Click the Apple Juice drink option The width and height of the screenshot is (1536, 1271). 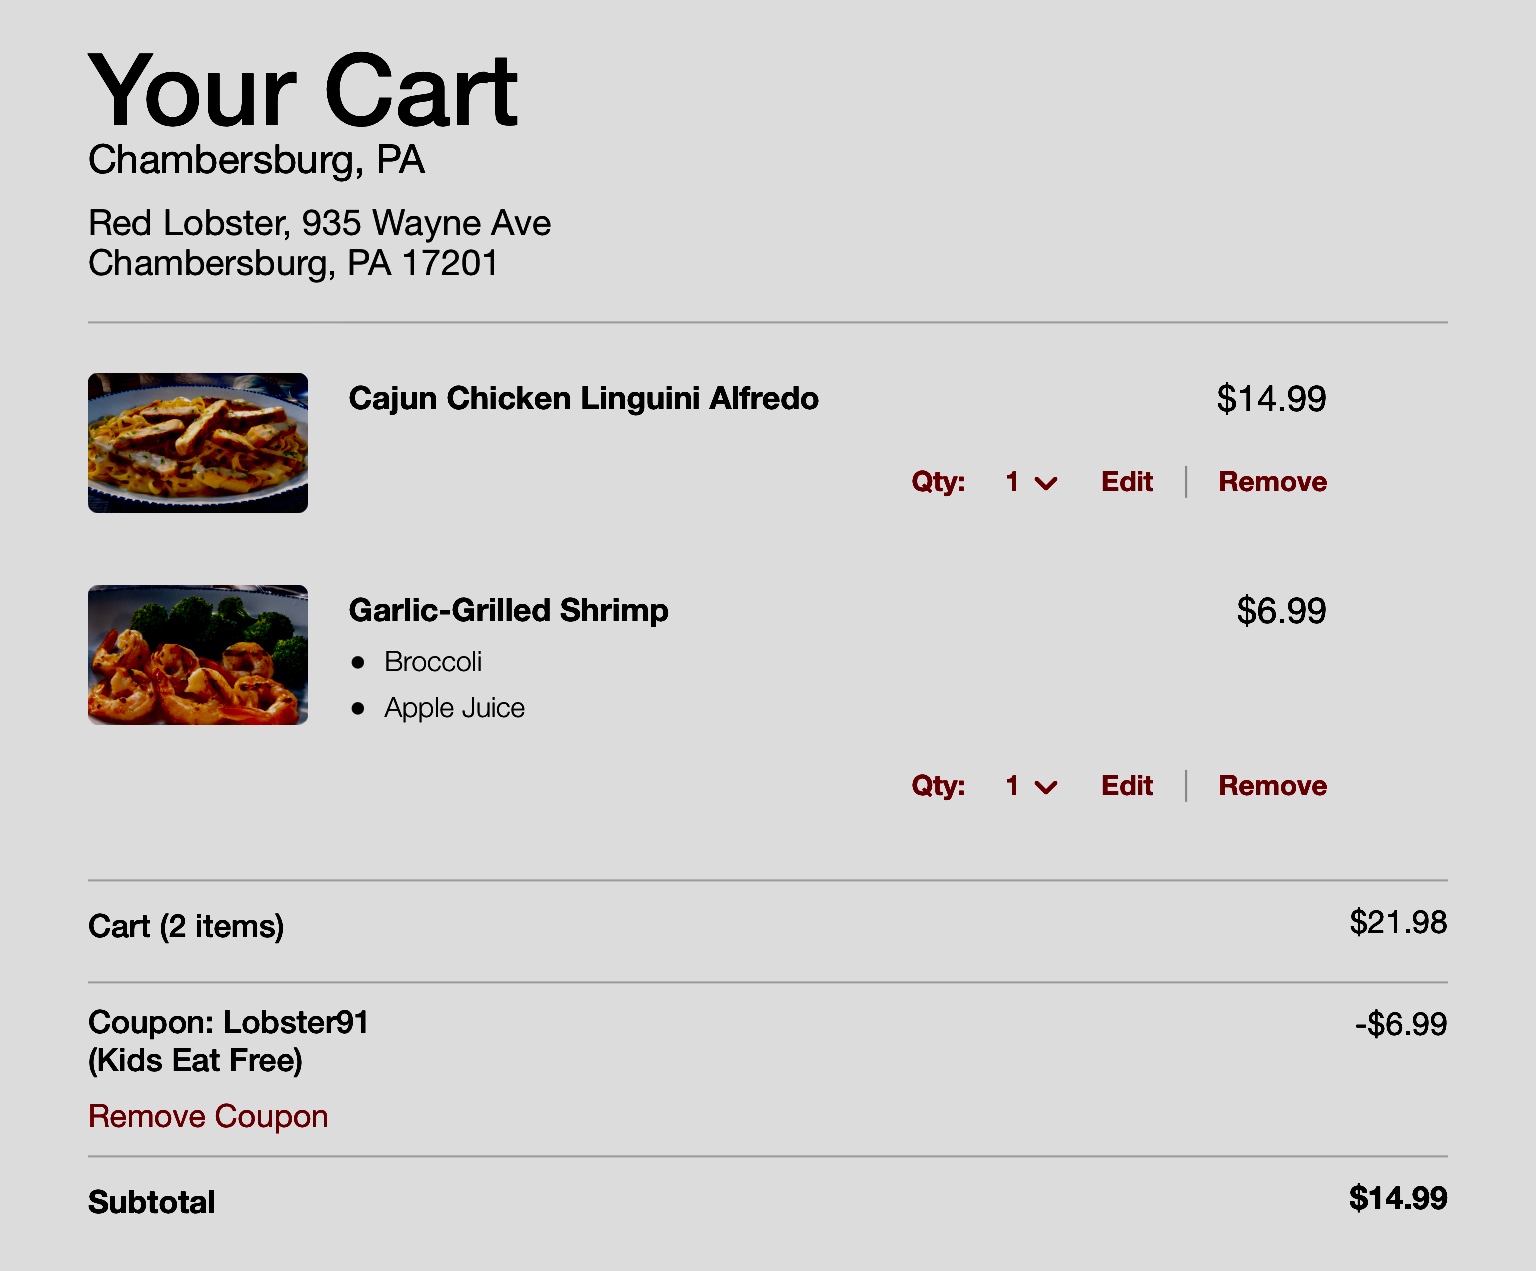454,708
